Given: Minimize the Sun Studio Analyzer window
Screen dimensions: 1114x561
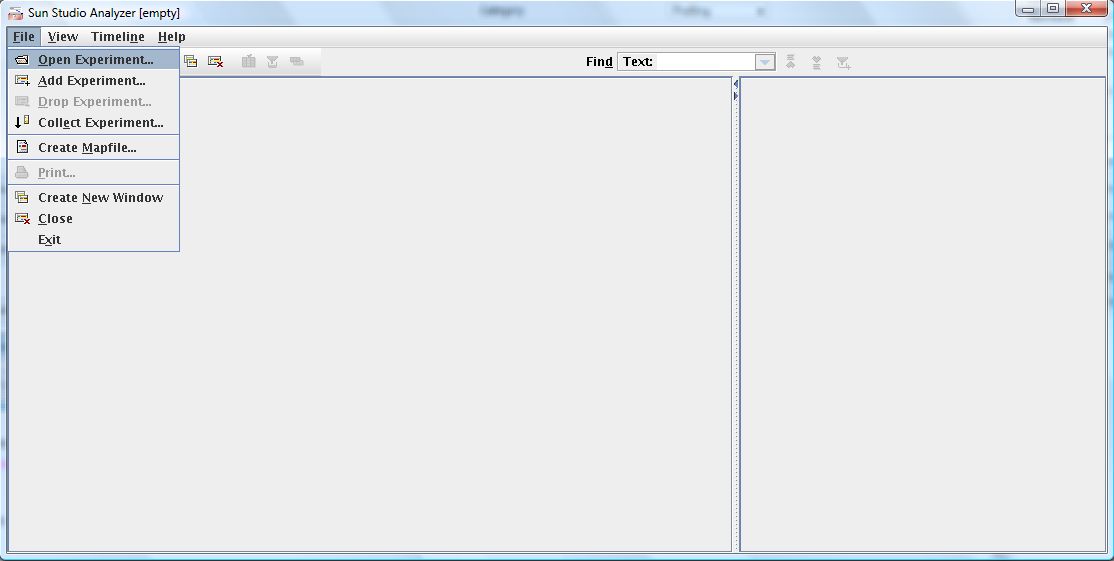Looking at the screenshot, I should point(1028,9).
